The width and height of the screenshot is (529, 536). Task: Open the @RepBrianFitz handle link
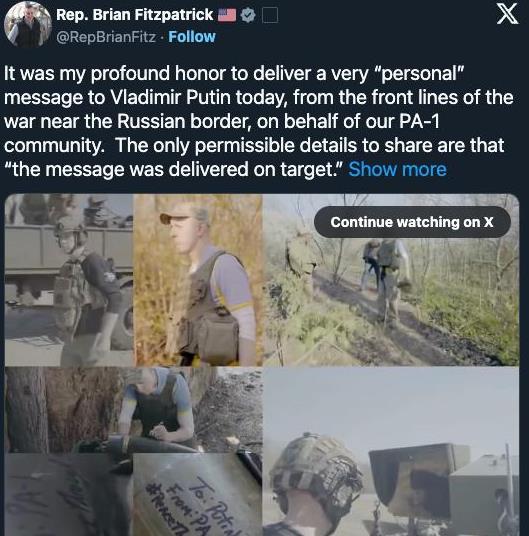(x=106, y=37)
